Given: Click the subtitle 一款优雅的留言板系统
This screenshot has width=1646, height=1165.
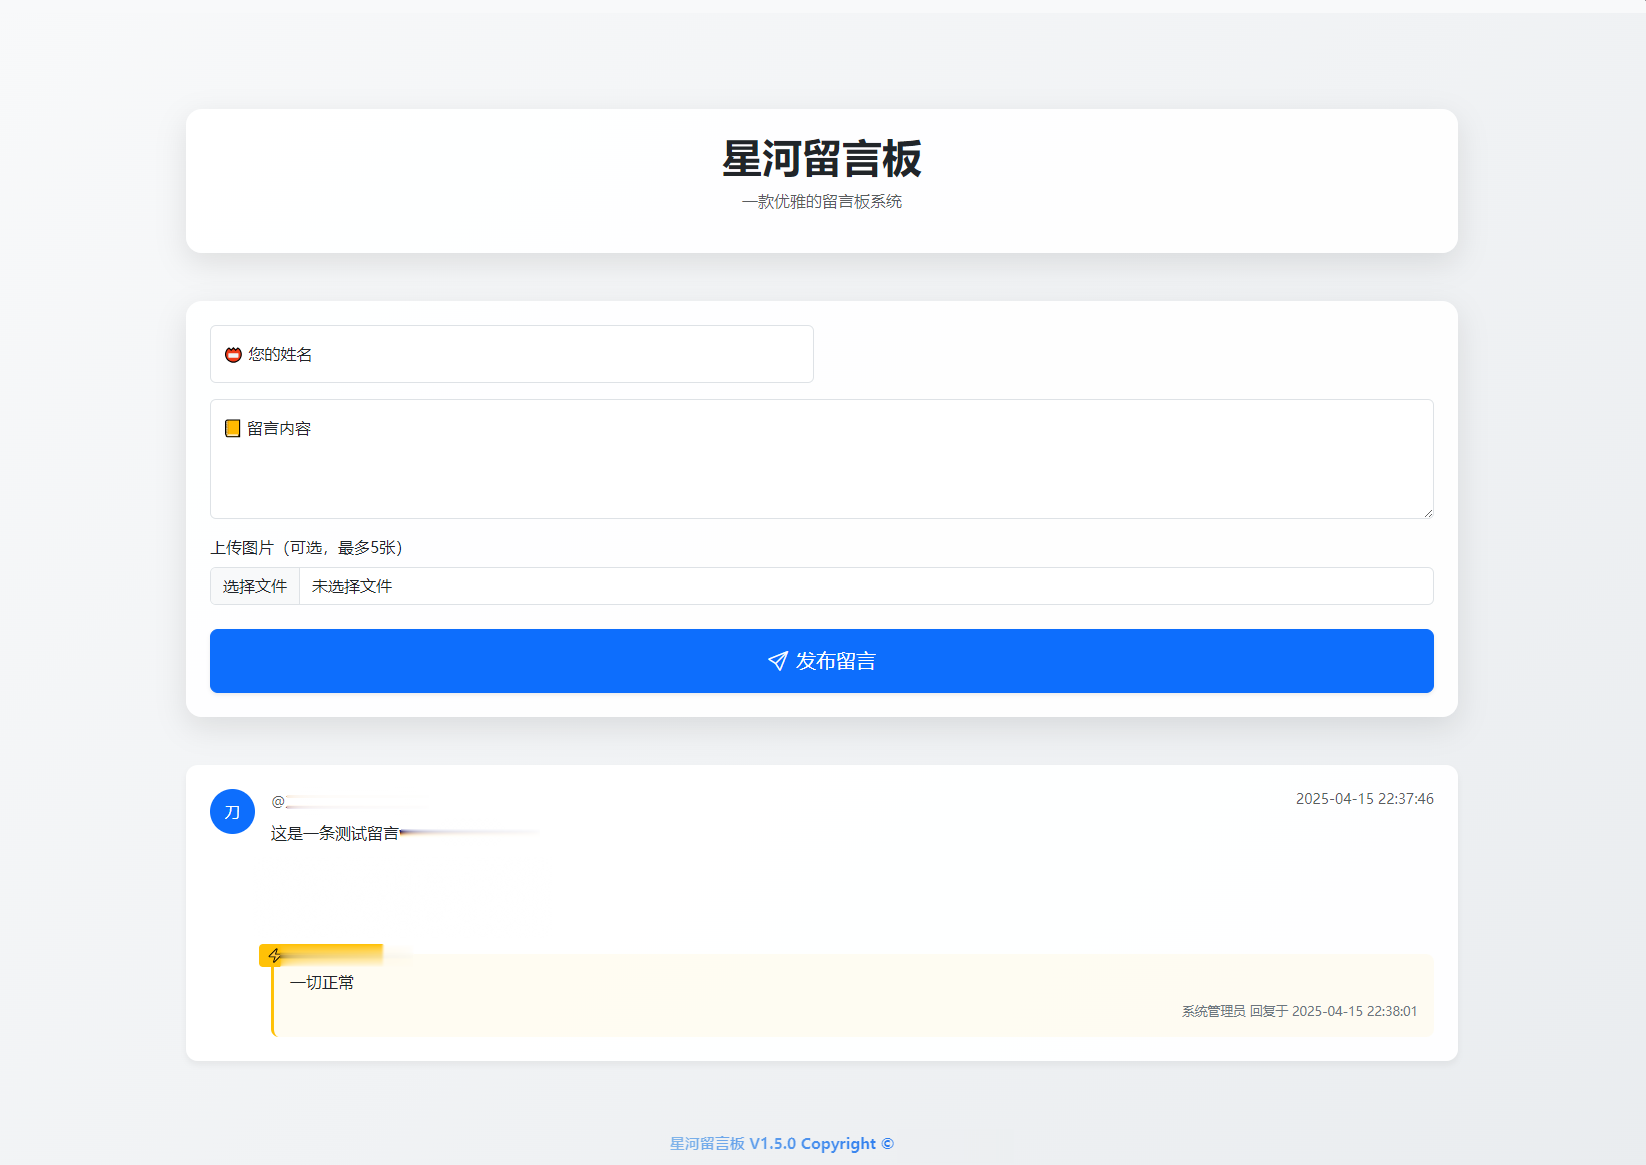Looking at the screenshot, I should pos(821,201).
